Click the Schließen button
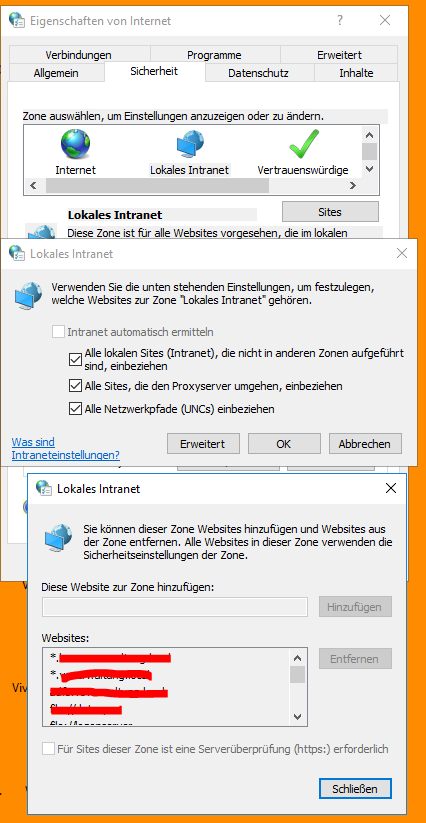The image size is (426, 823). pyautogui.click(x=355, y=789)
